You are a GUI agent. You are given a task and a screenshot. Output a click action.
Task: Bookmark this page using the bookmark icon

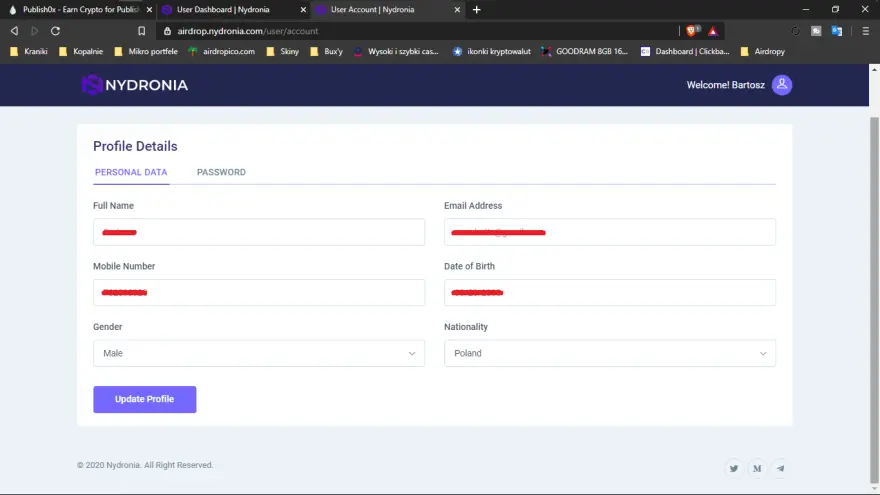(141, 31)
